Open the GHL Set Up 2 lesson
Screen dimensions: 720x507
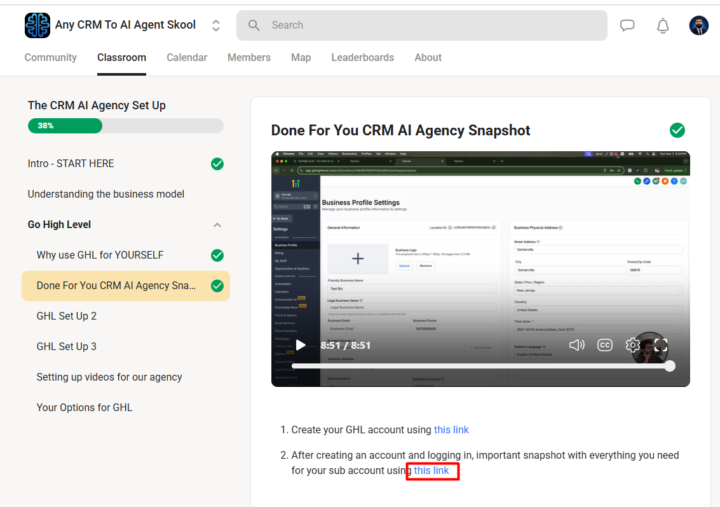[67, 316]
